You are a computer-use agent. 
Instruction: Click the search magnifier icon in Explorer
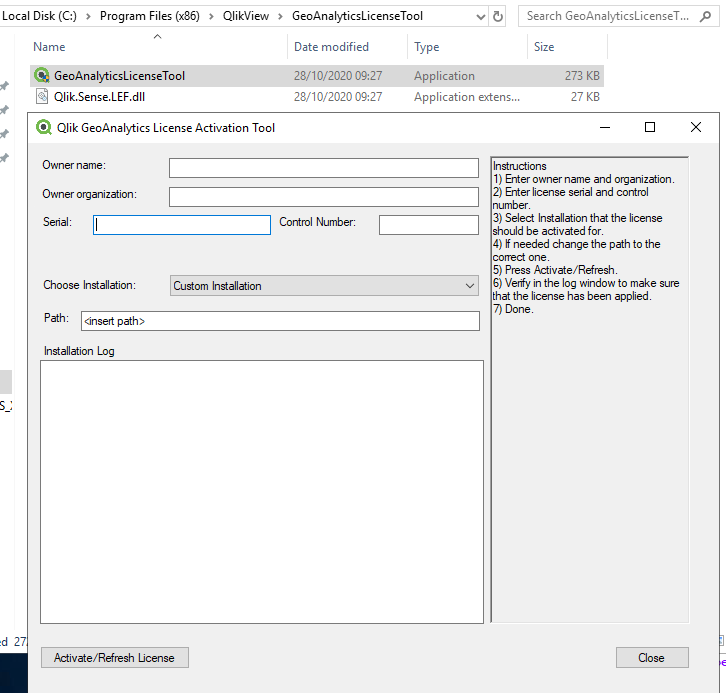(706, 17)
